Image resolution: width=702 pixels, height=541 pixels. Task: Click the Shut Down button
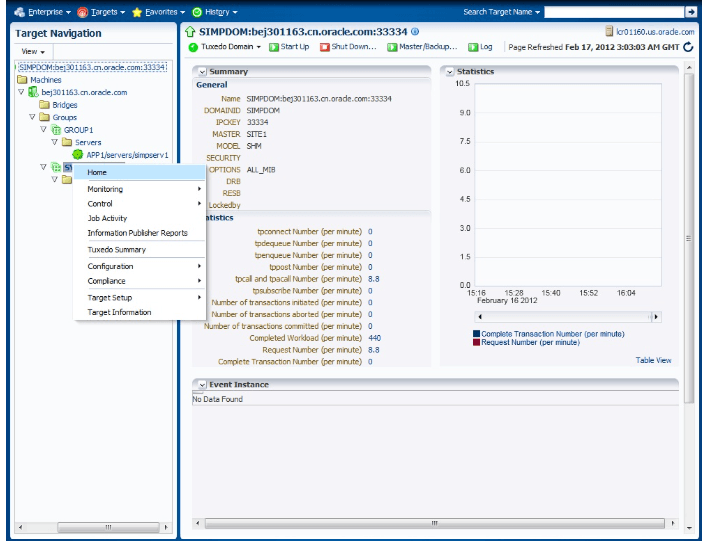(x=348, y=47)
